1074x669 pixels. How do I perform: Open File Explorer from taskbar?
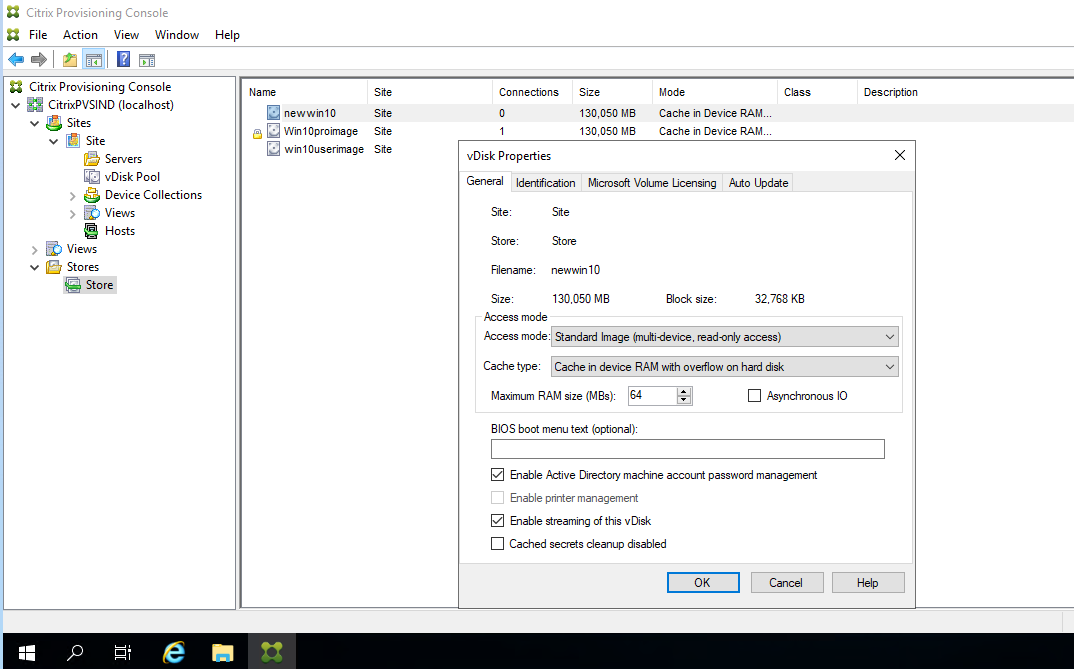(222, 652)
